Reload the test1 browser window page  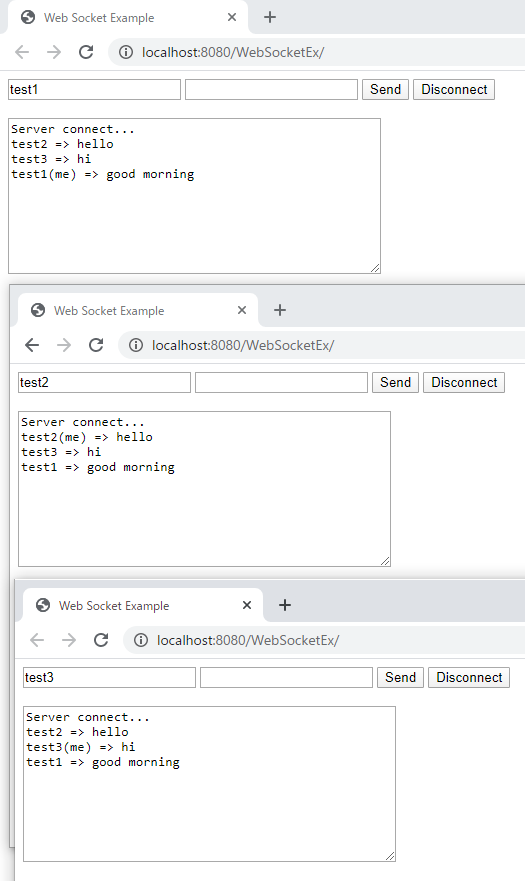(86, 52)
